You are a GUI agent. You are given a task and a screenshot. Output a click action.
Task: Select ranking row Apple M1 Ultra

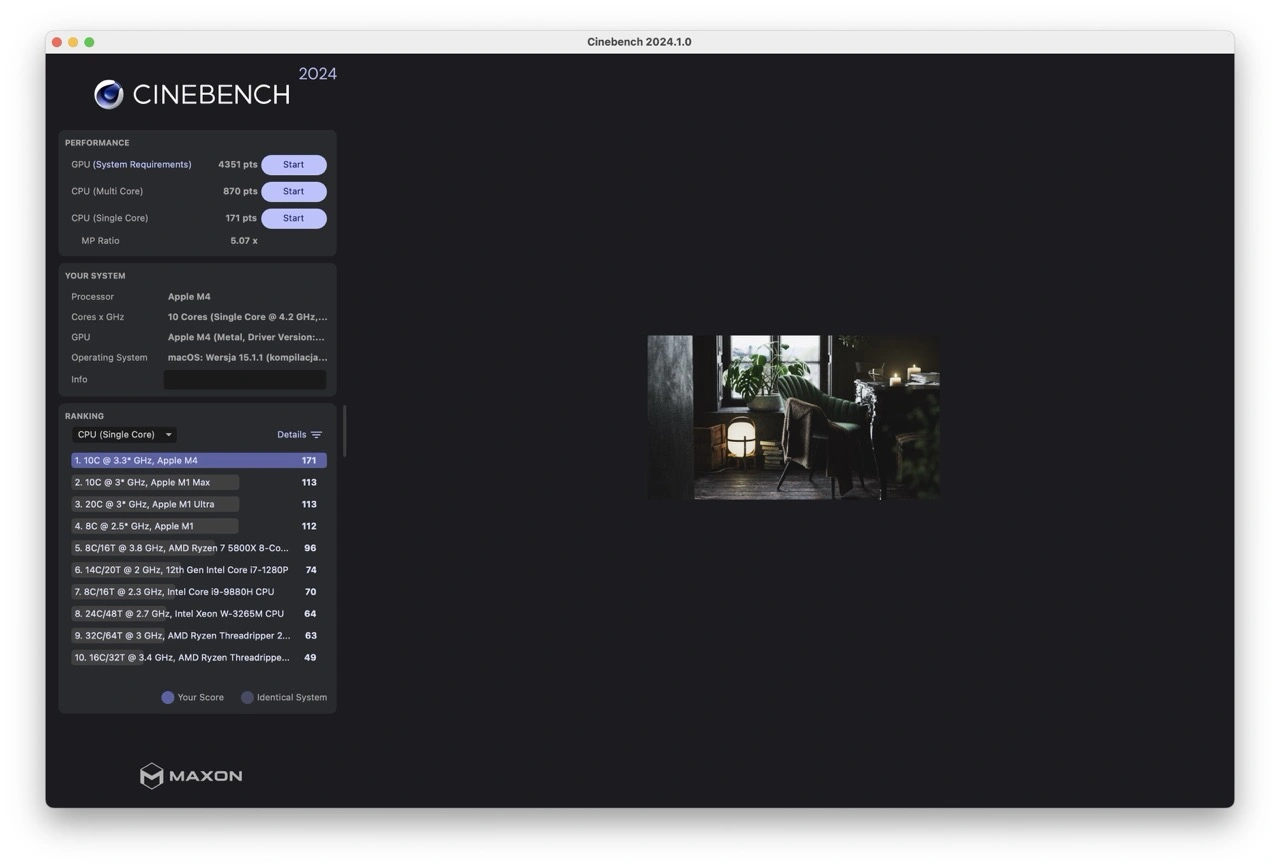pos(199,505)
